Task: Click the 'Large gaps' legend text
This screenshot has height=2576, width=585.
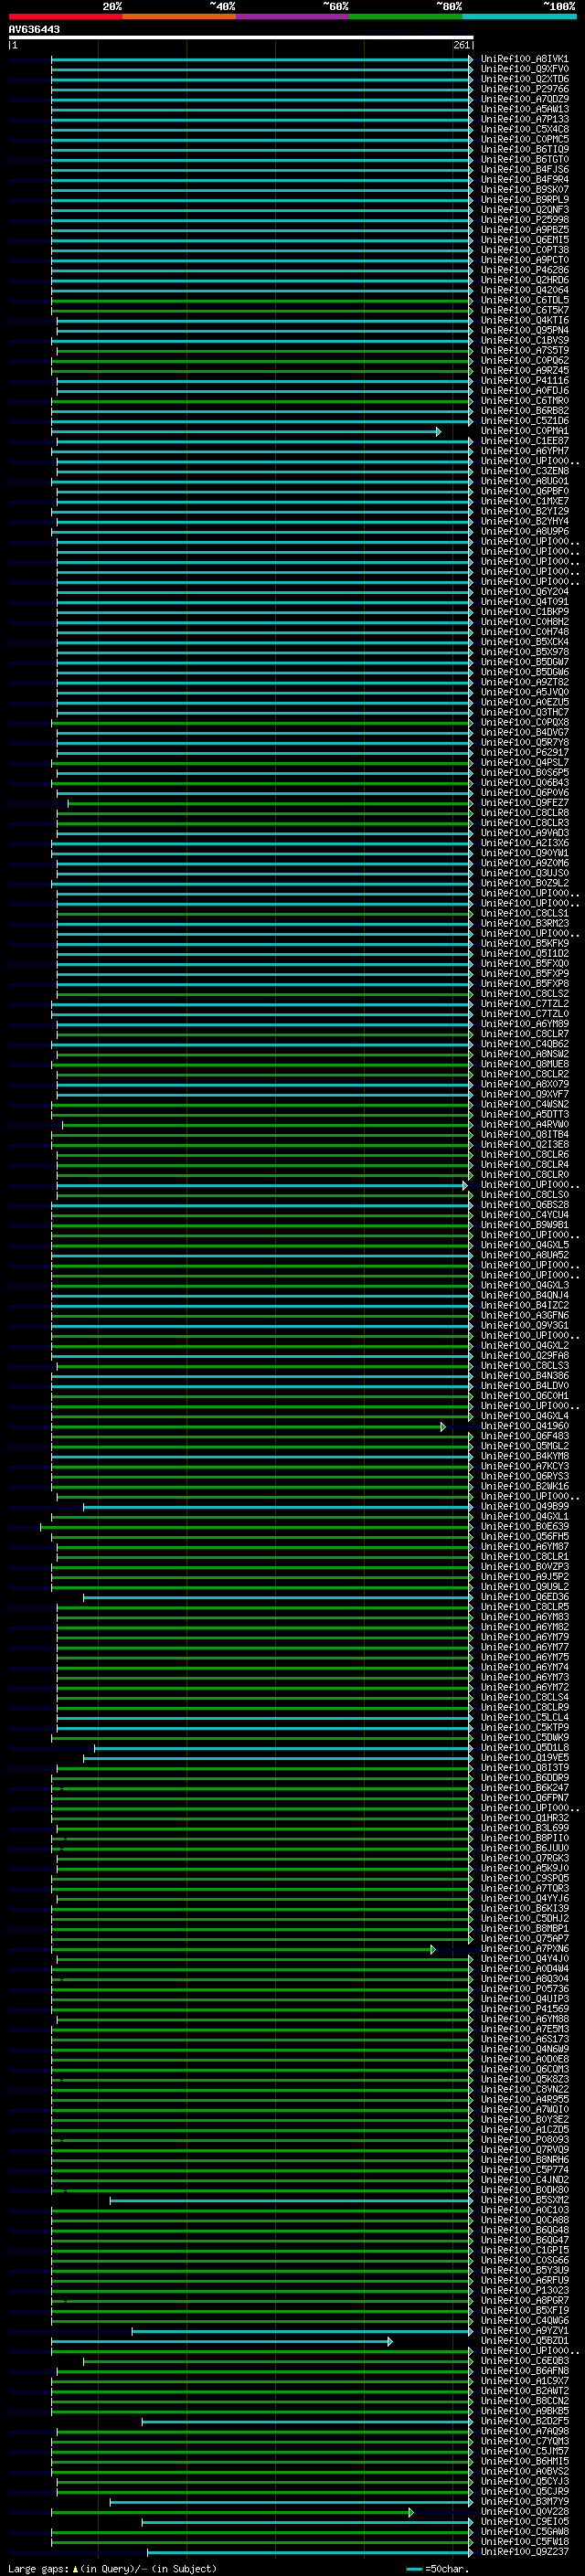Action: 39,2569
